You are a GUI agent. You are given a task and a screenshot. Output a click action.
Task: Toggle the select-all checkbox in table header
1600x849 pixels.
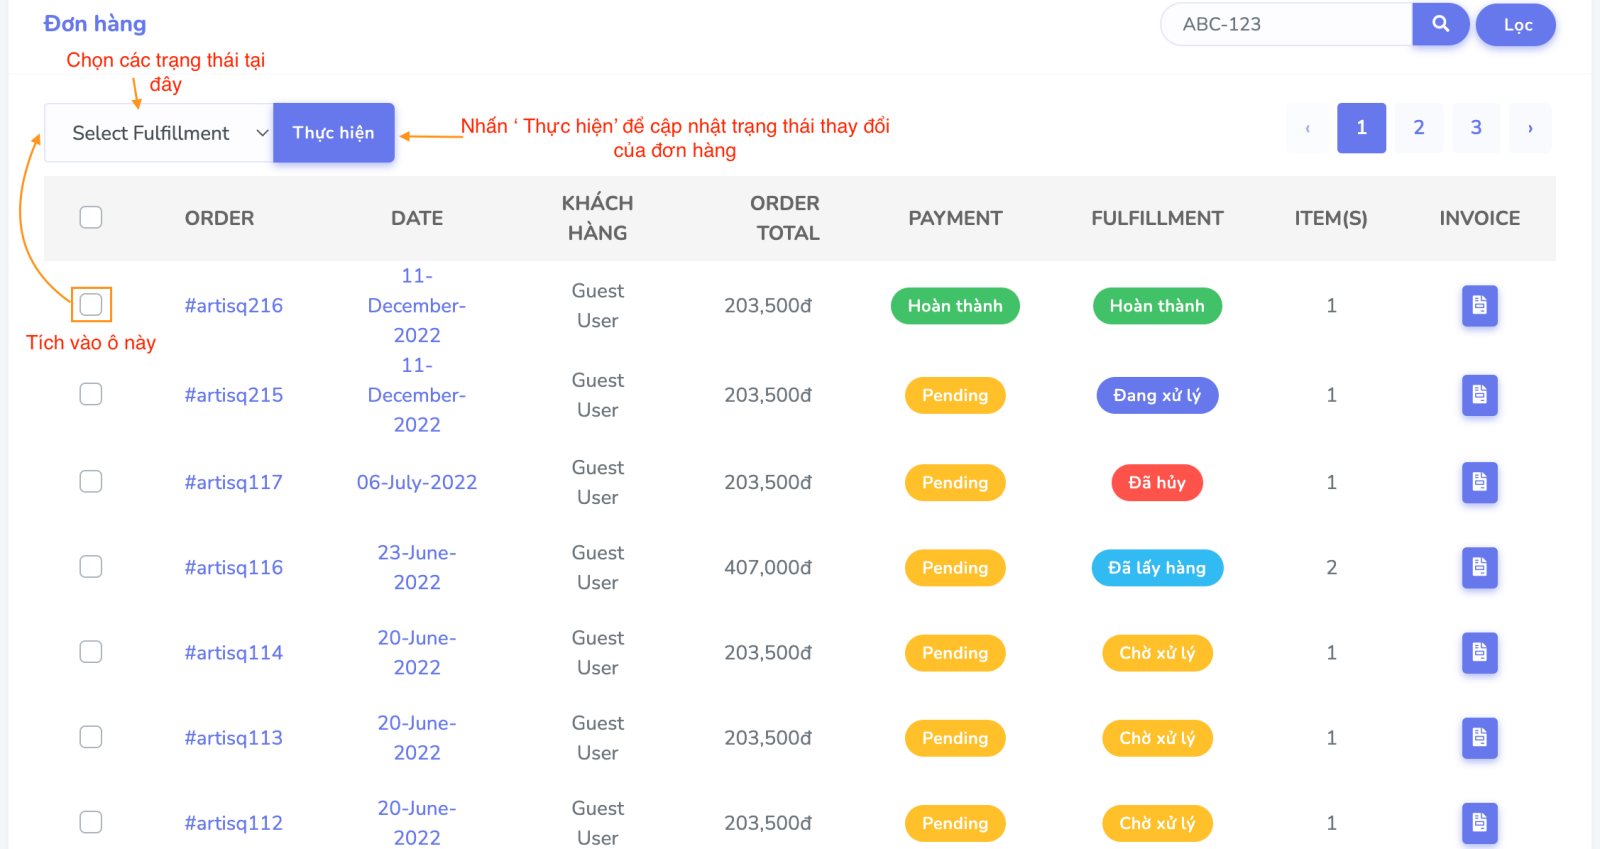pos(91,217)
